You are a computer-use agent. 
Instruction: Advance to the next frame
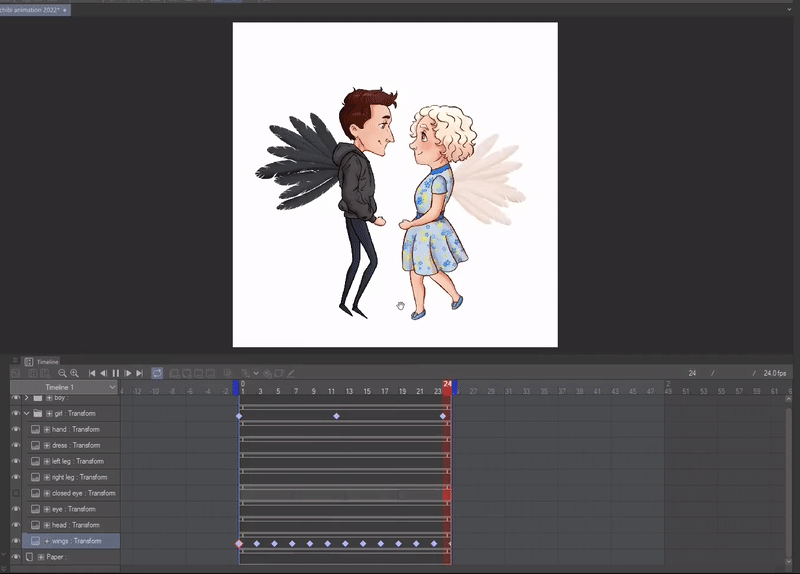(128, 373)
